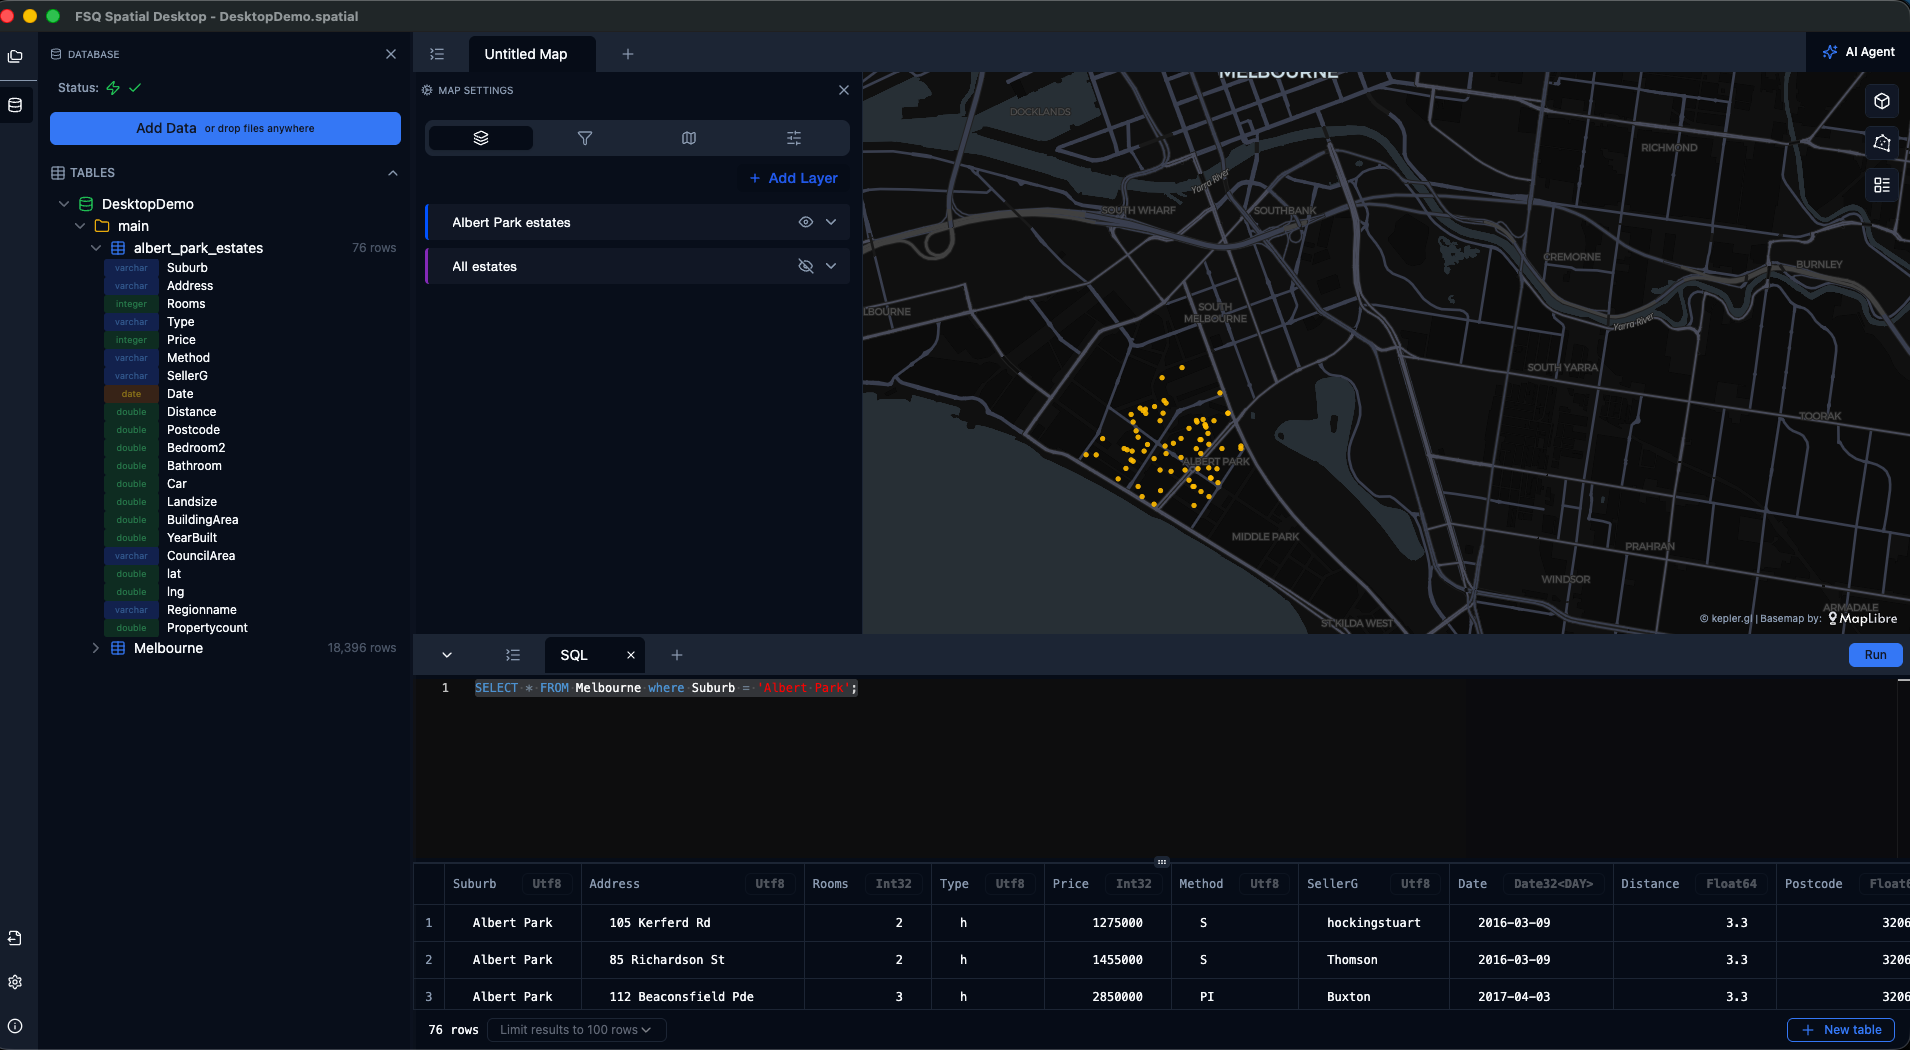The height and width of the screenshot is (1050, 1910).
Task: Click New table button
Action: [x=1841, y=1030]
